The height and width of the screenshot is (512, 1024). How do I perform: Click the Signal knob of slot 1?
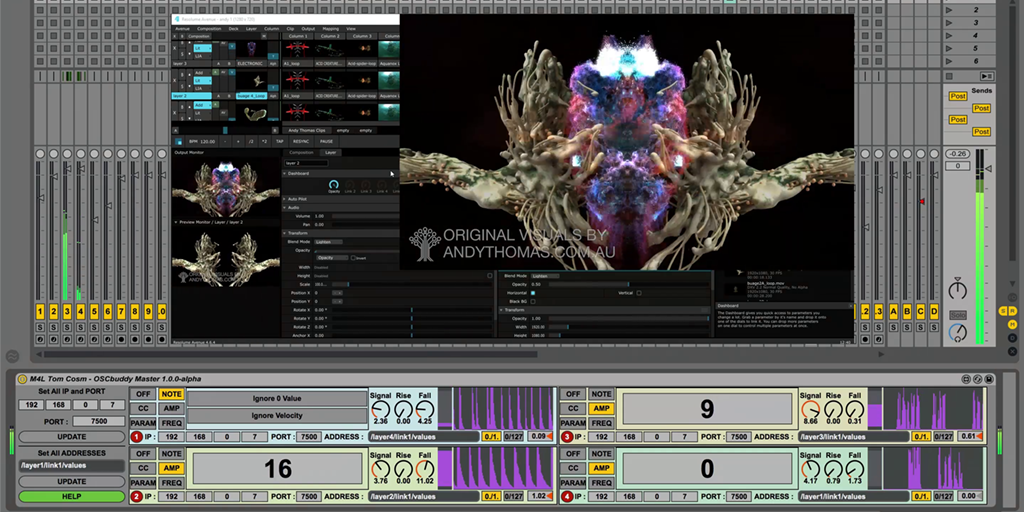(x=380, y=408)
